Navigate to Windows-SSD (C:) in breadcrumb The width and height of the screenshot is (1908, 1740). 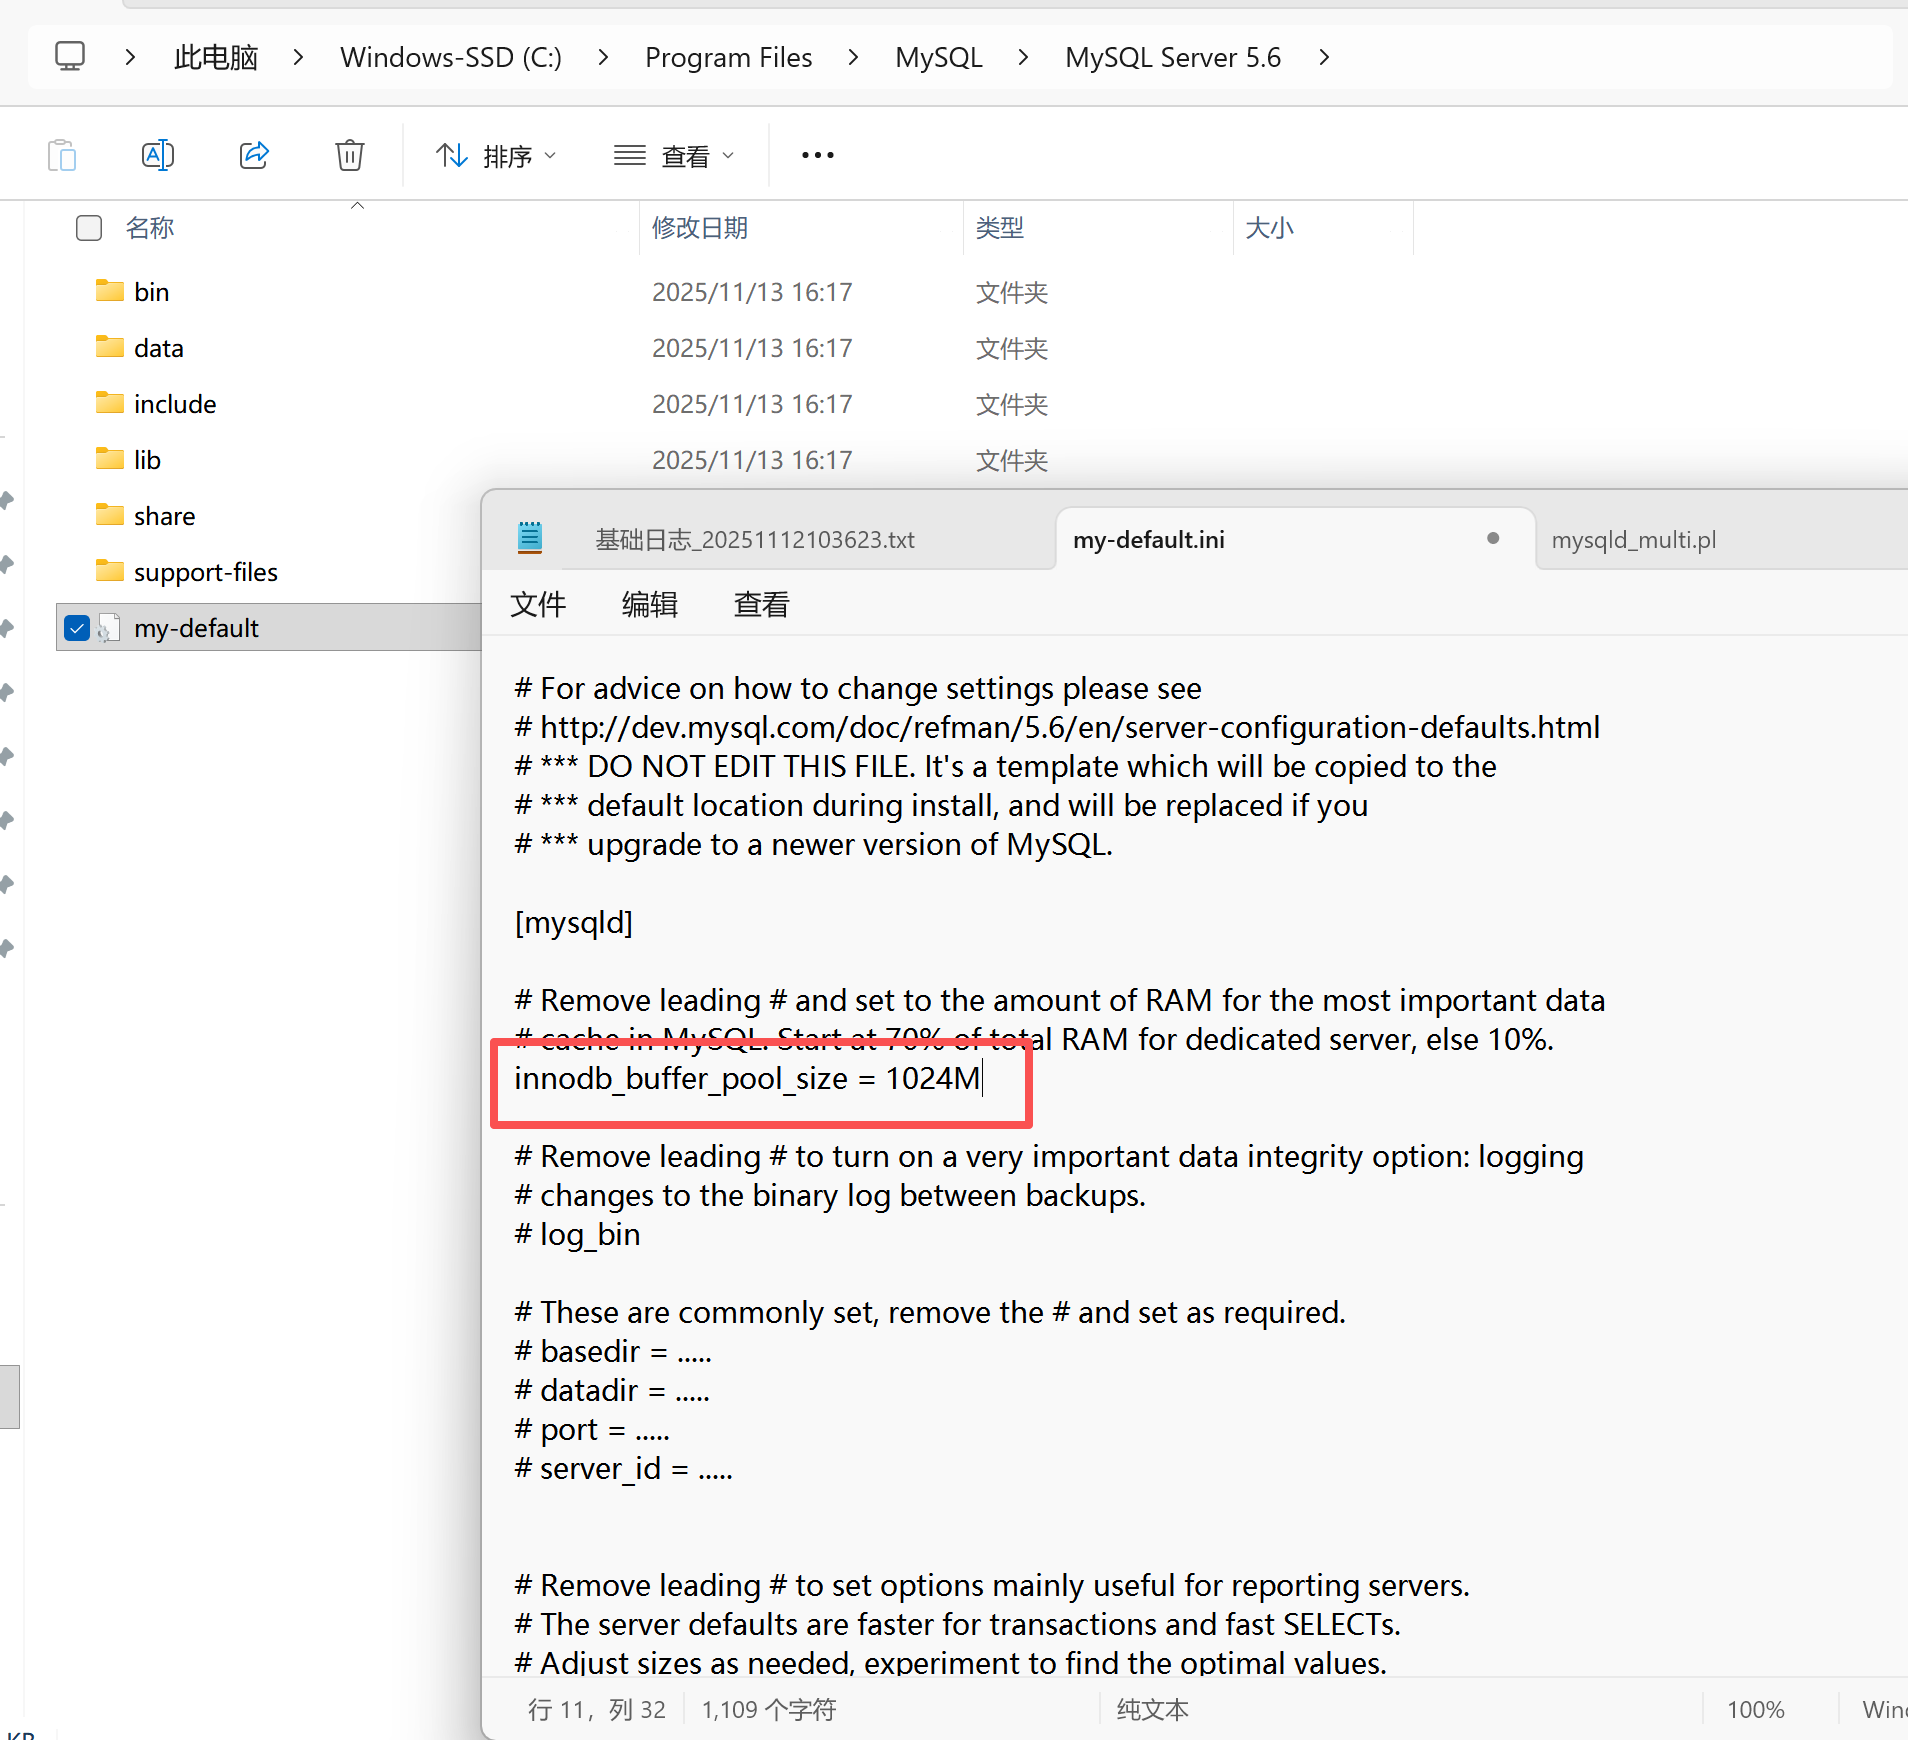coord(451,57)
